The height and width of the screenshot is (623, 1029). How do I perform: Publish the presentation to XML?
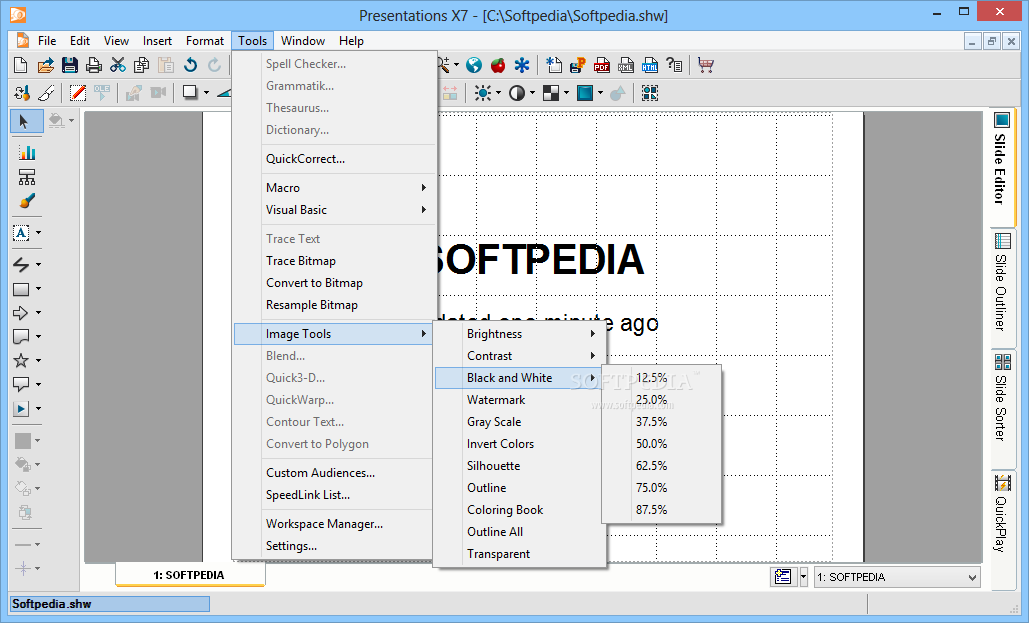[625, 65]
